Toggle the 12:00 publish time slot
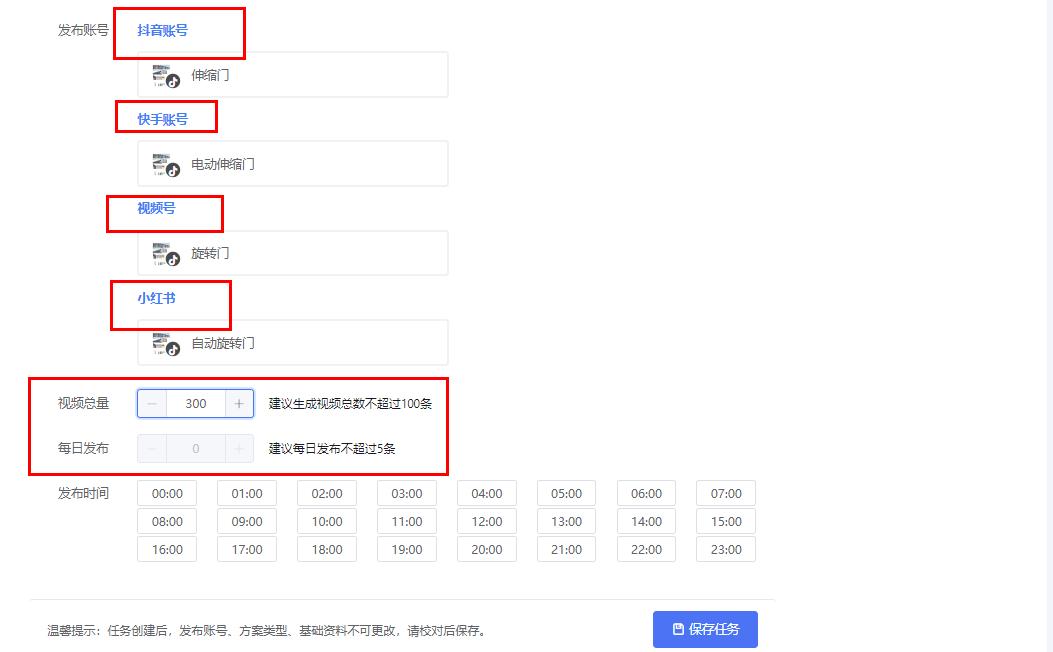This screenshot has height=652, width=1053. (486, 521)
